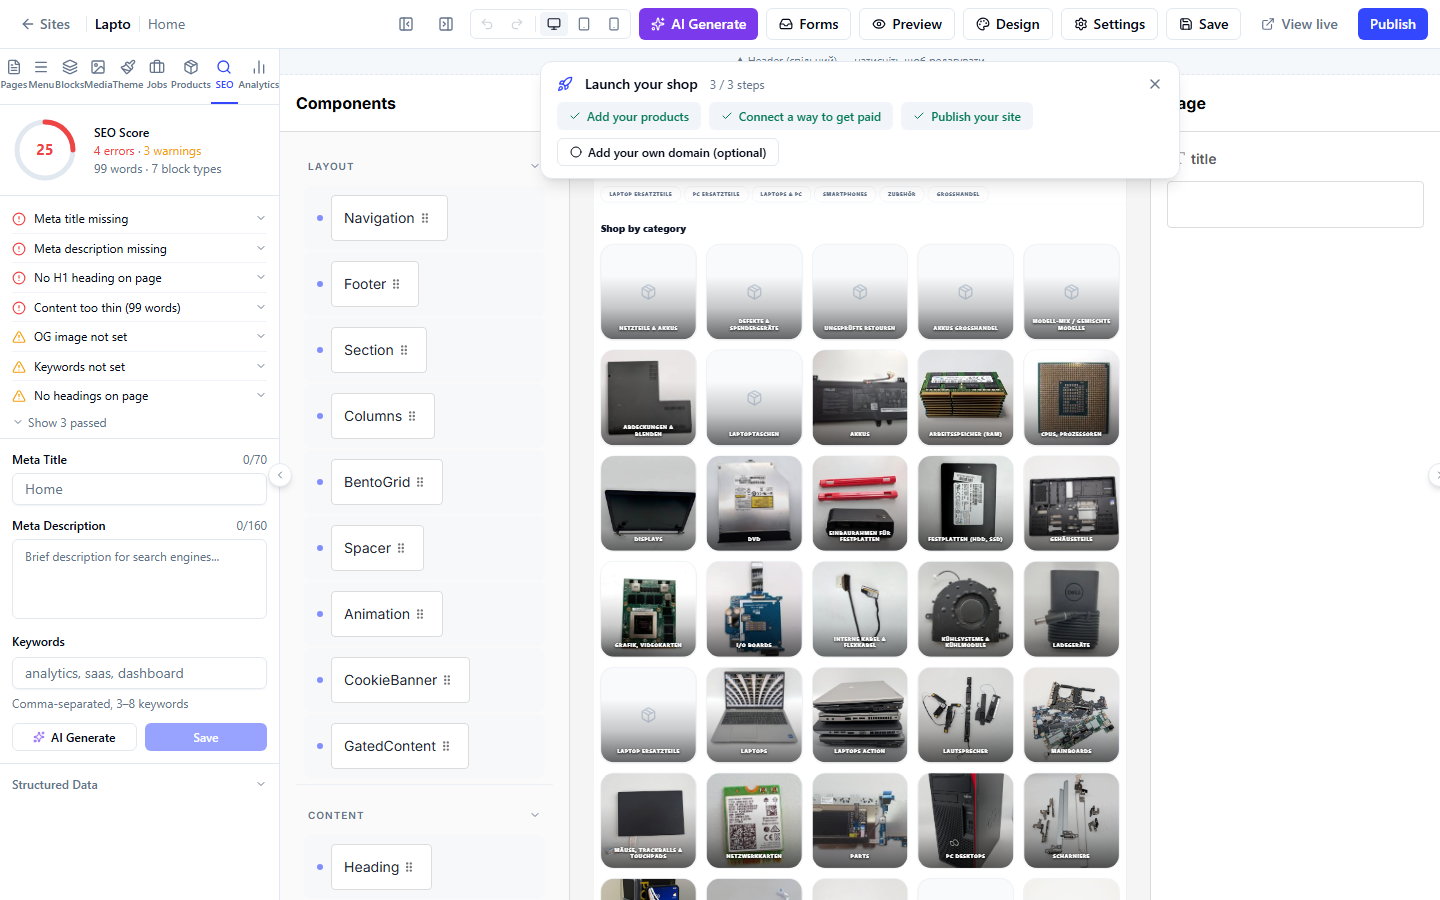The image size is (1440, 900).
Task: Focus the Meta Title input field
Action: point(139,489)
